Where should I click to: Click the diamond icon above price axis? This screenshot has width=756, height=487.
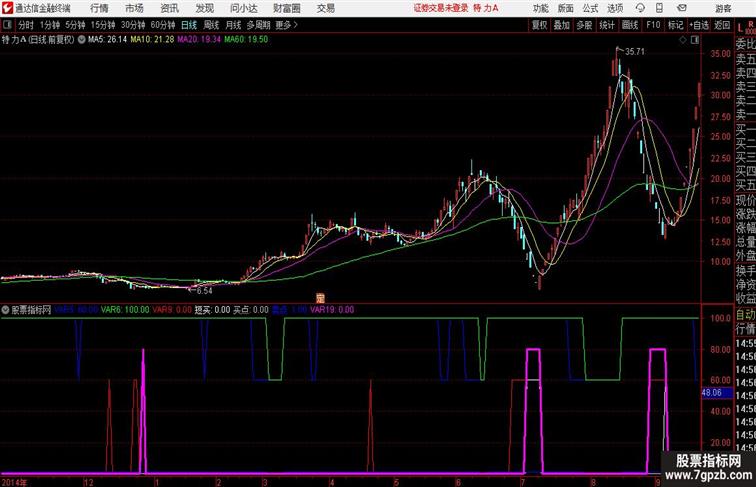[x=682, y=40]
